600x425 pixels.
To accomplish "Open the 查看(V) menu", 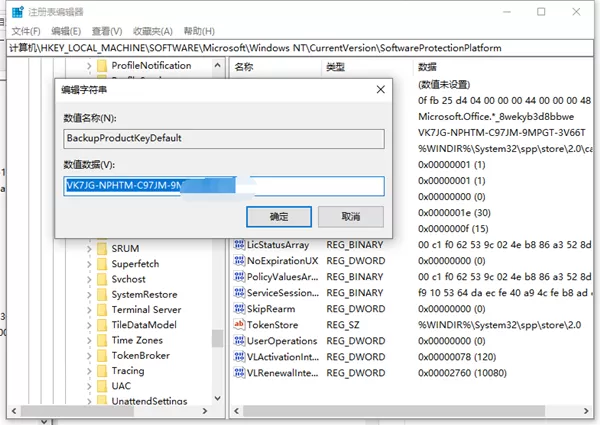I will point(107,31).
